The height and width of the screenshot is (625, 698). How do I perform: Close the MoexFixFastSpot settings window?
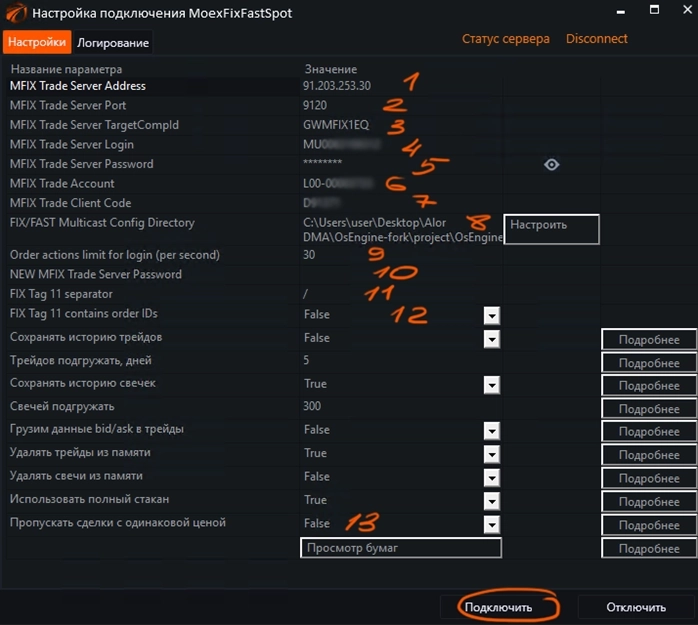(x=687, y=10)
